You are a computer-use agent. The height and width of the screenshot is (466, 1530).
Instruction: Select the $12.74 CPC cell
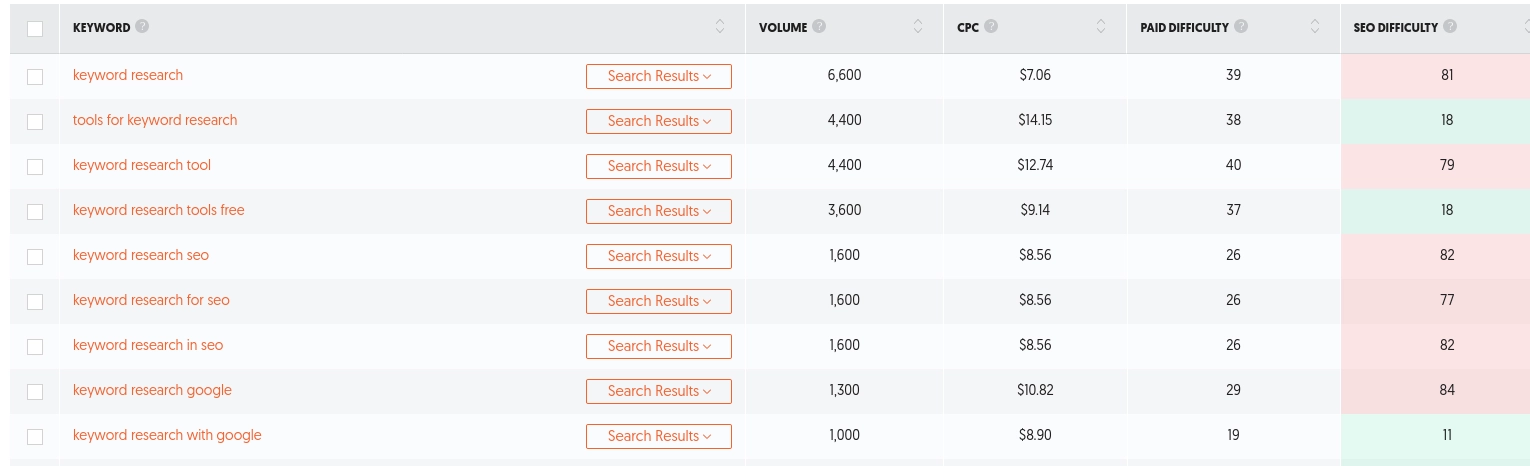coord(1034,165)
